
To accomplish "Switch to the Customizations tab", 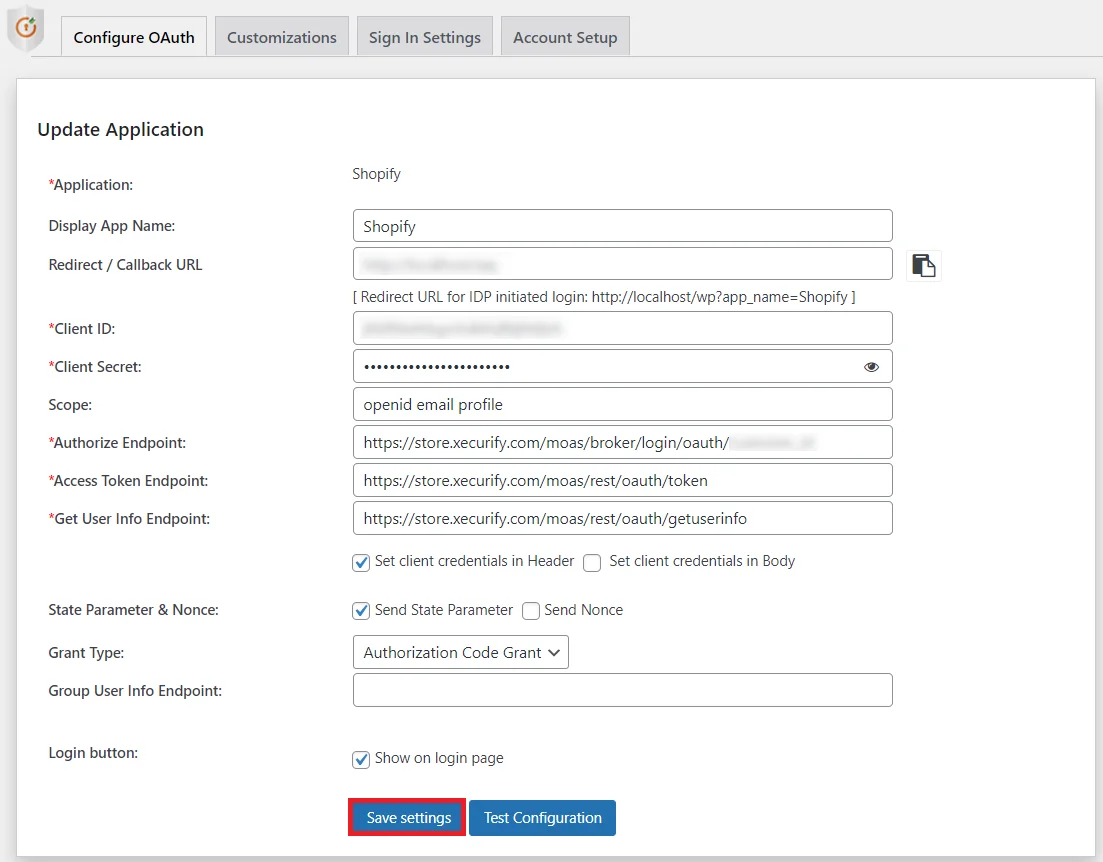I will (x=281, y=36).
